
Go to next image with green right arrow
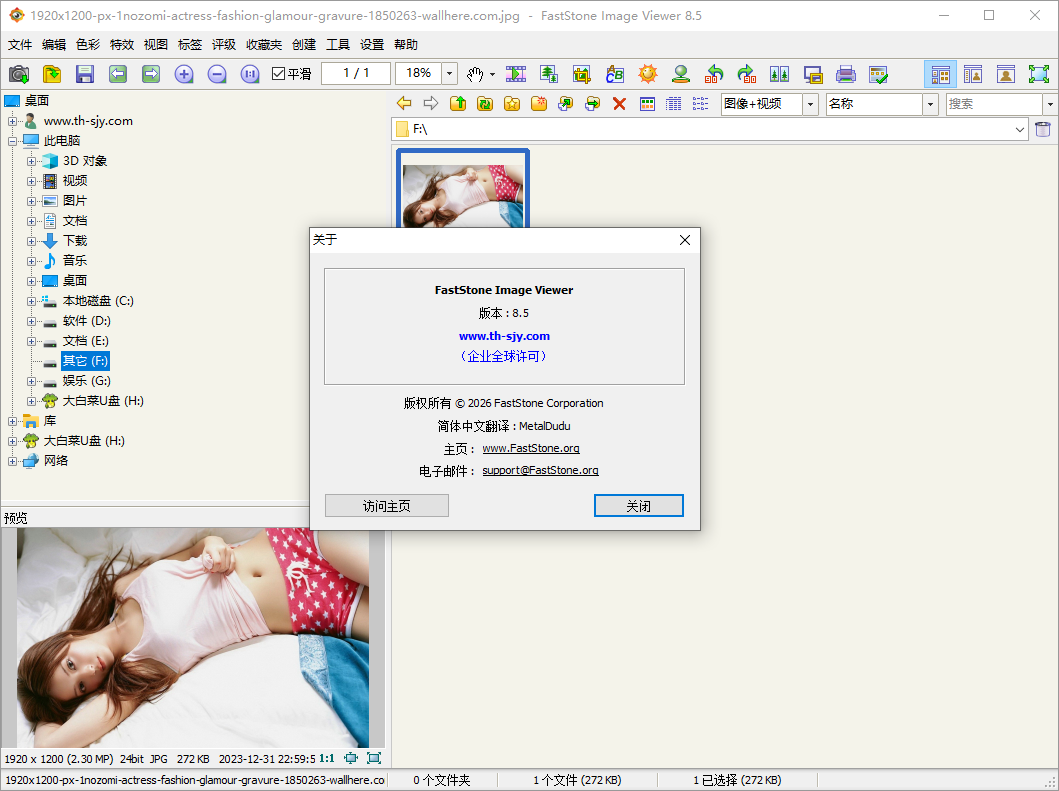151,74
